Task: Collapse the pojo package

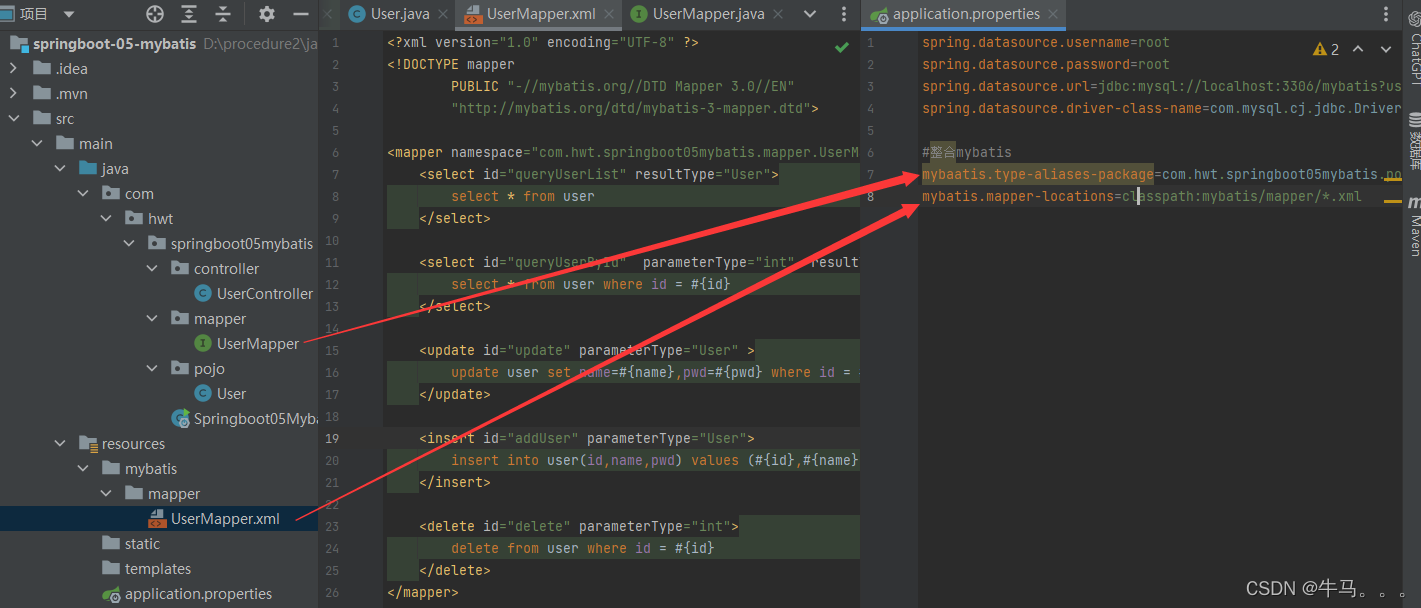Action: pos(152,369)
